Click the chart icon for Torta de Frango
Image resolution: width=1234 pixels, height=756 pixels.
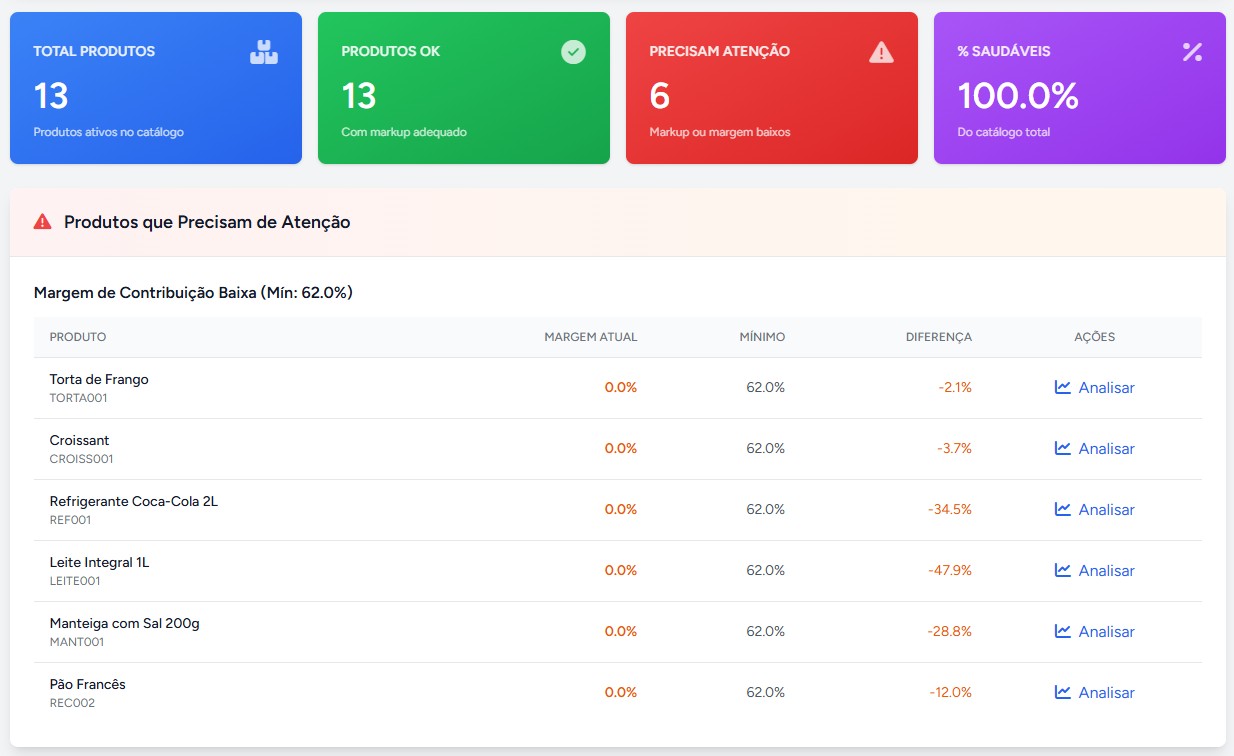click(1063, 387)
